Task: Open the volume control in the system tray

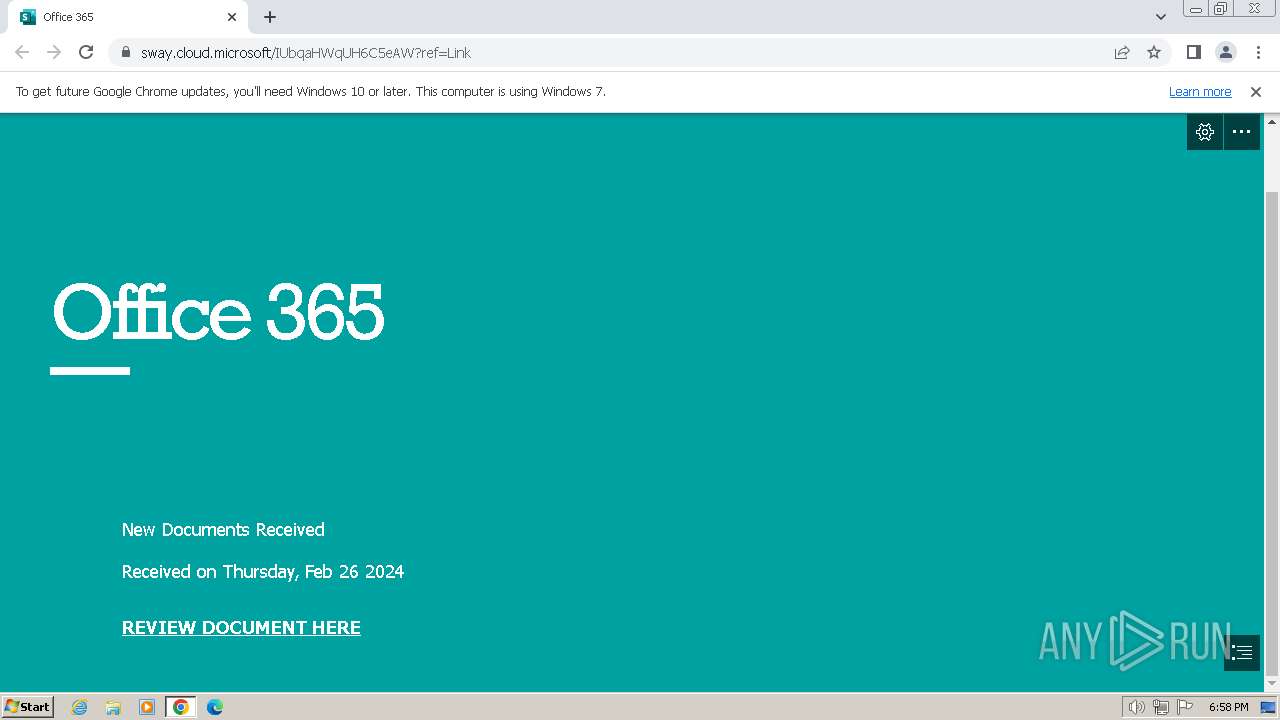Action: (1137, 707)
